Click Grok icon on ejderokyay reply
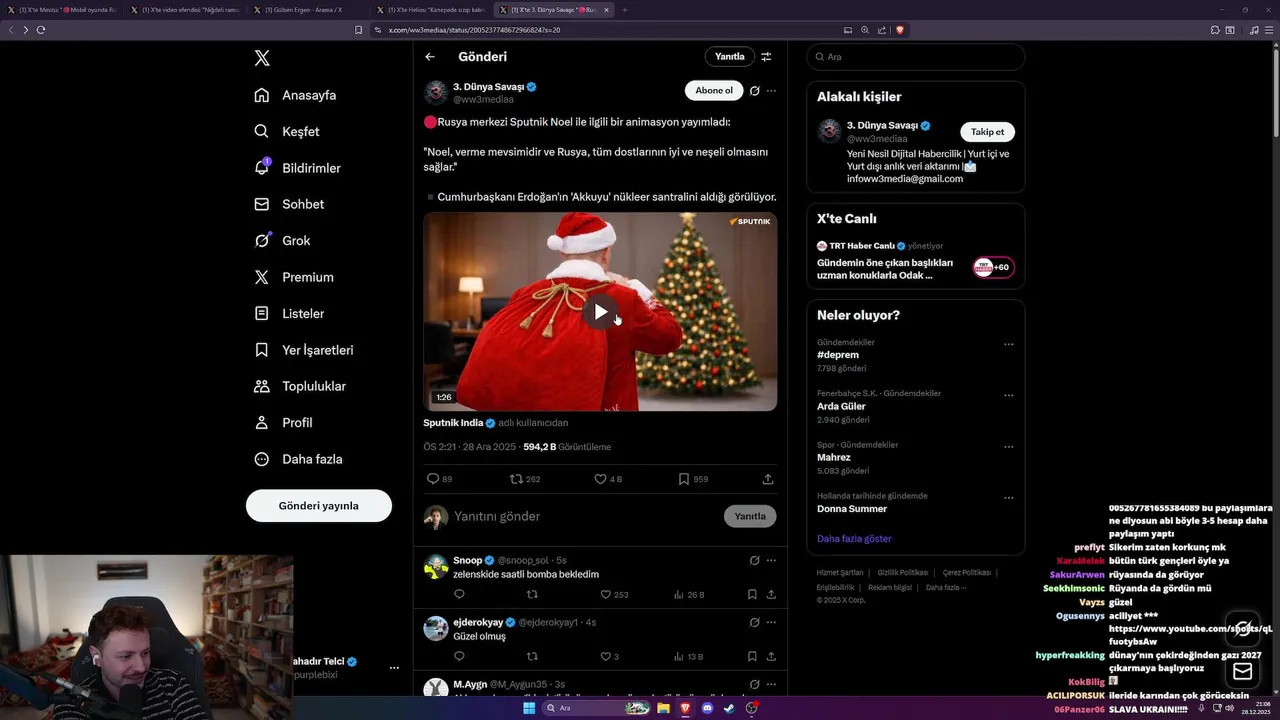This screenshot has width=1280, height=720. point(755,622)
